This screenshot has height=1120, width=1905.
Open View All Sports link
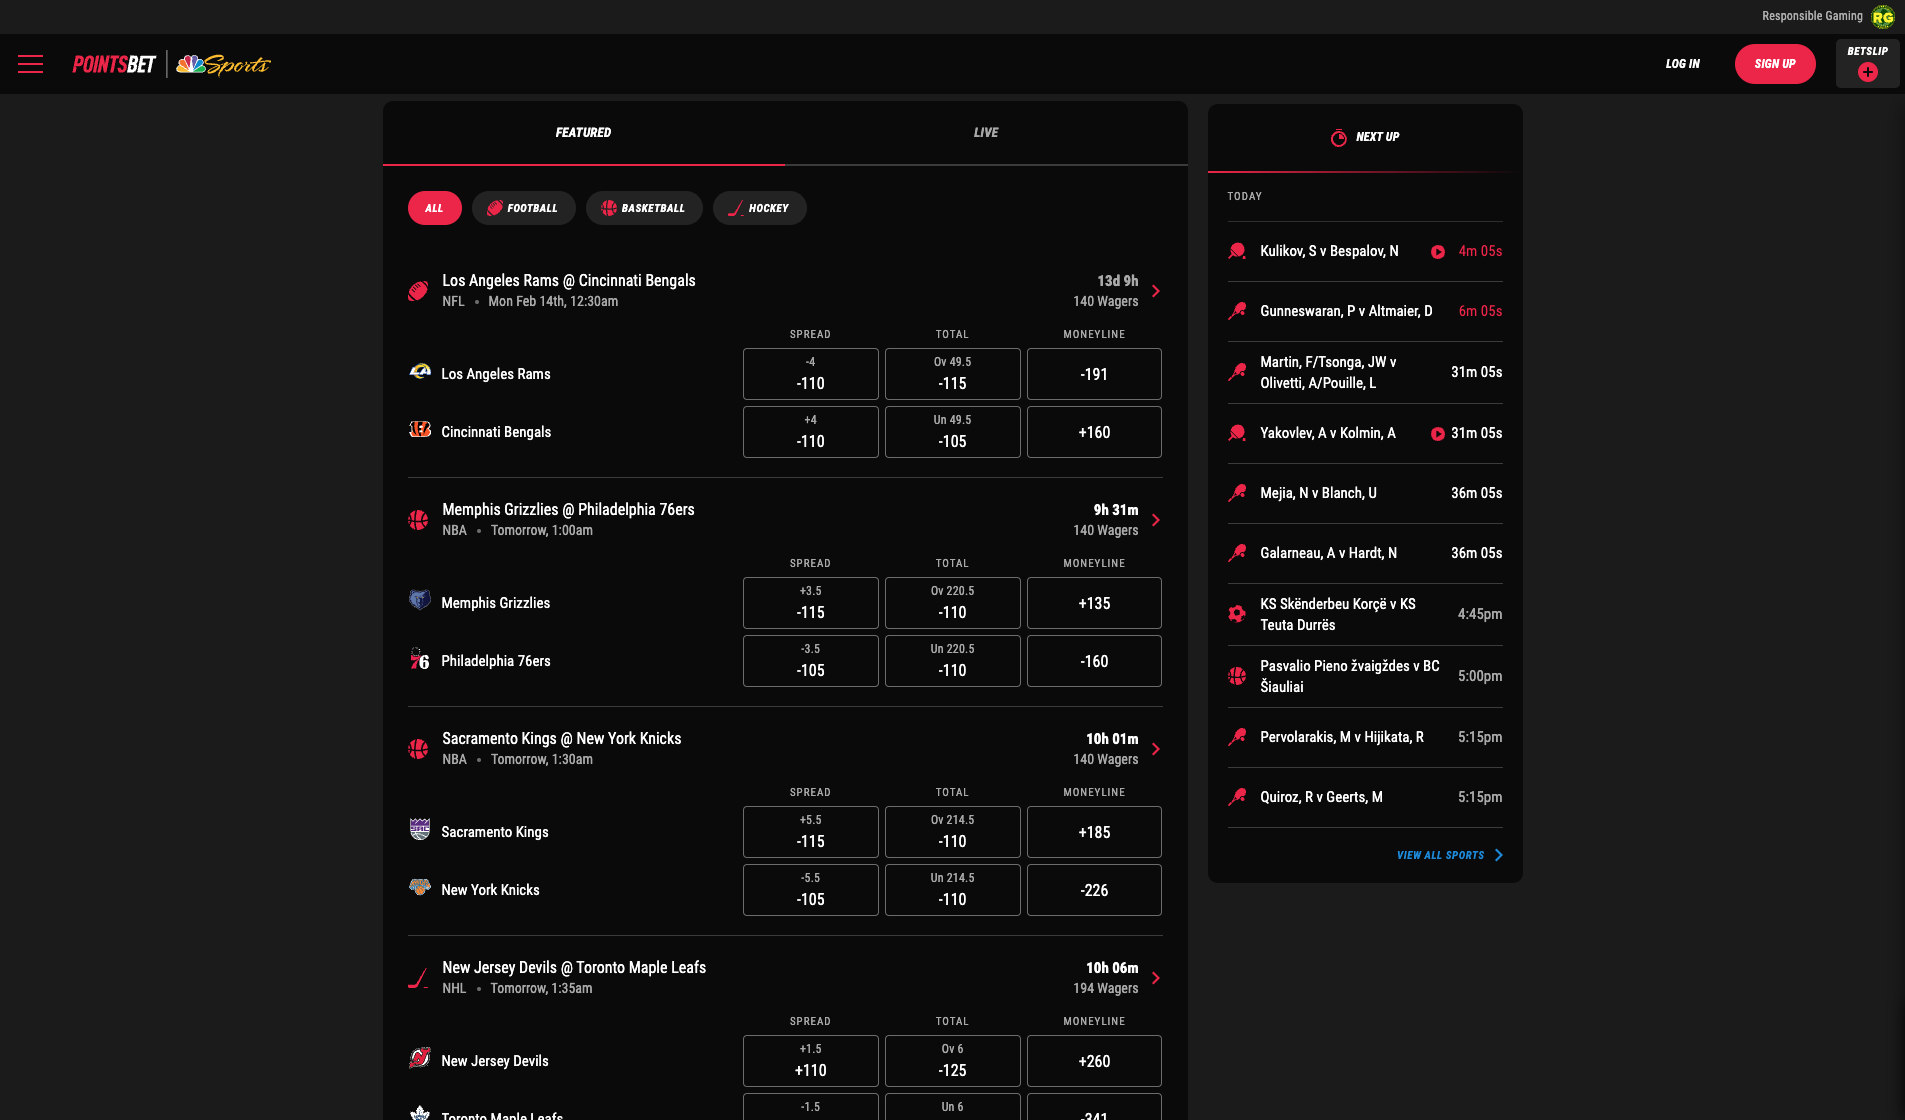(1450, 855)
